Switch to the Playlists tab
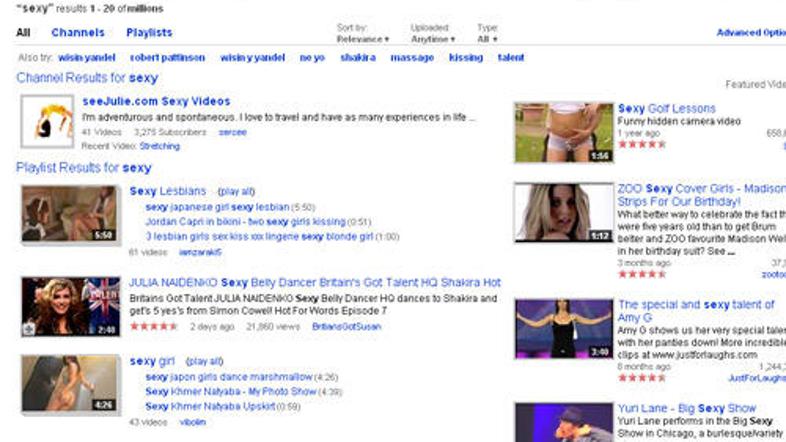Viewport: 786px width, 442px height. [149, 33]
